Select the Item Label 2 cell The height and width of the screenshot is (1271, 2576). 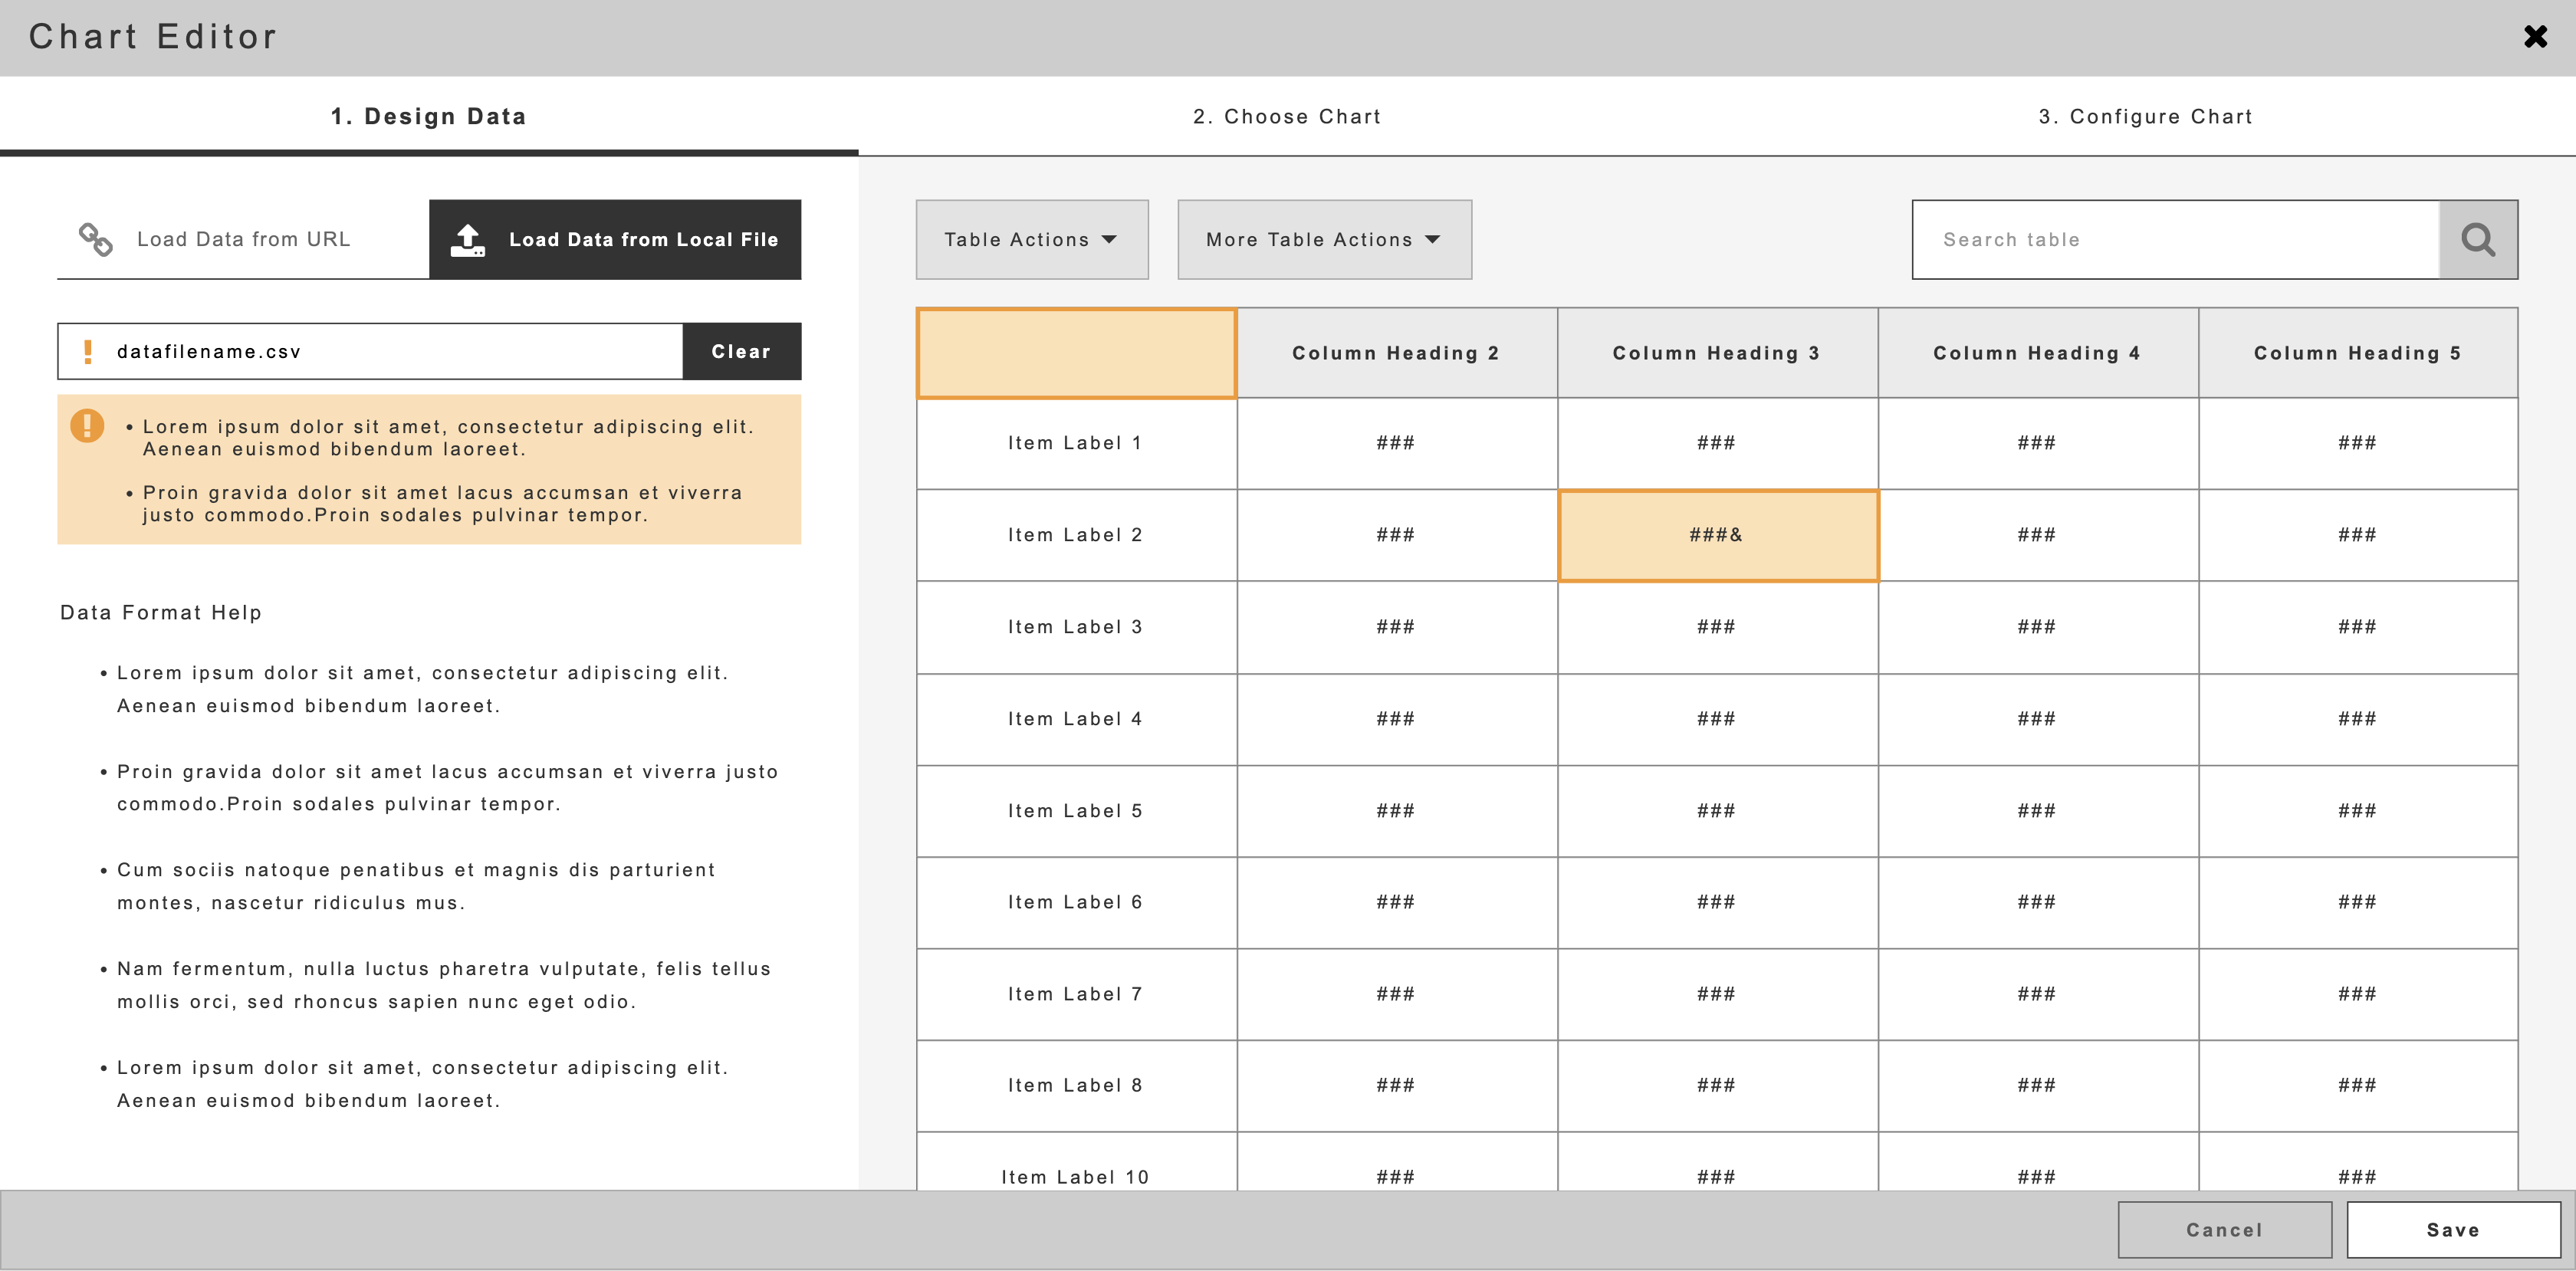coord(1076,535)
